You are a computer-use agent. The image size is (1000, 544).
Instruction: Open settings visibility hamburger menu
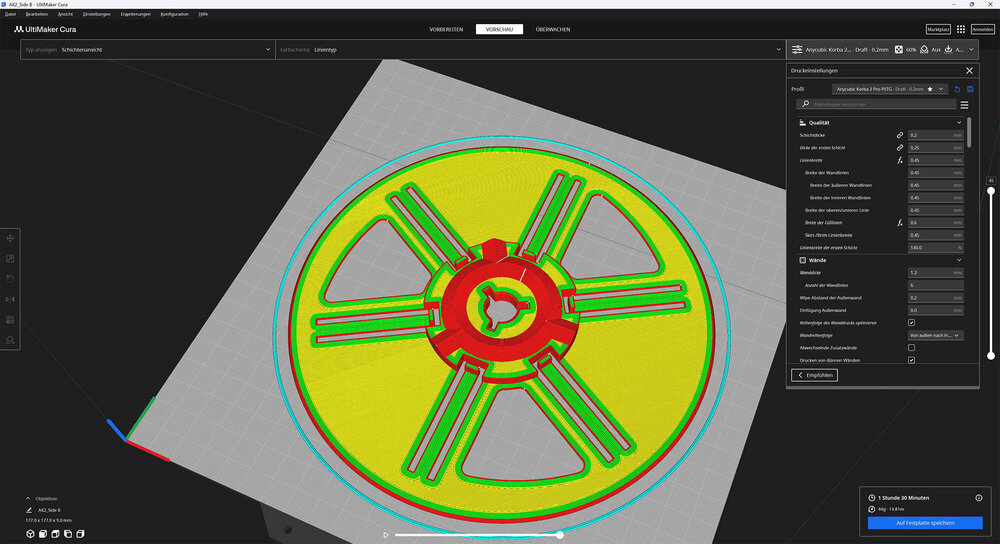pos(964,104)
